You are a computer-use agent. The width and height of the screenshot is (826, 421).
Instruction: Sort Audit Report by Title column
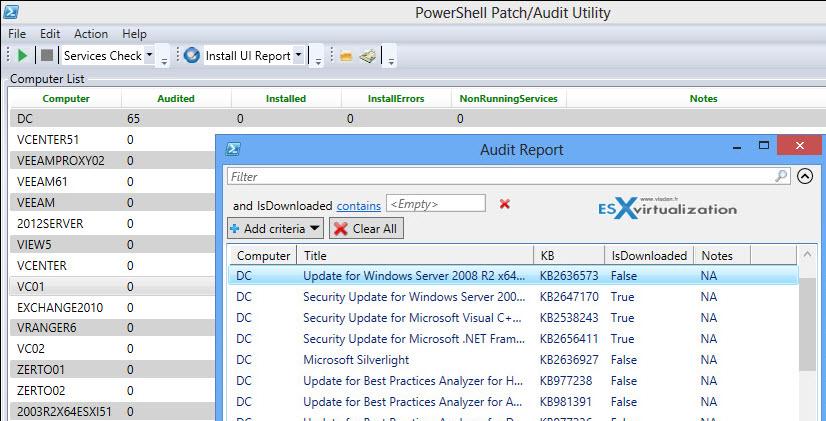point(416,256)
